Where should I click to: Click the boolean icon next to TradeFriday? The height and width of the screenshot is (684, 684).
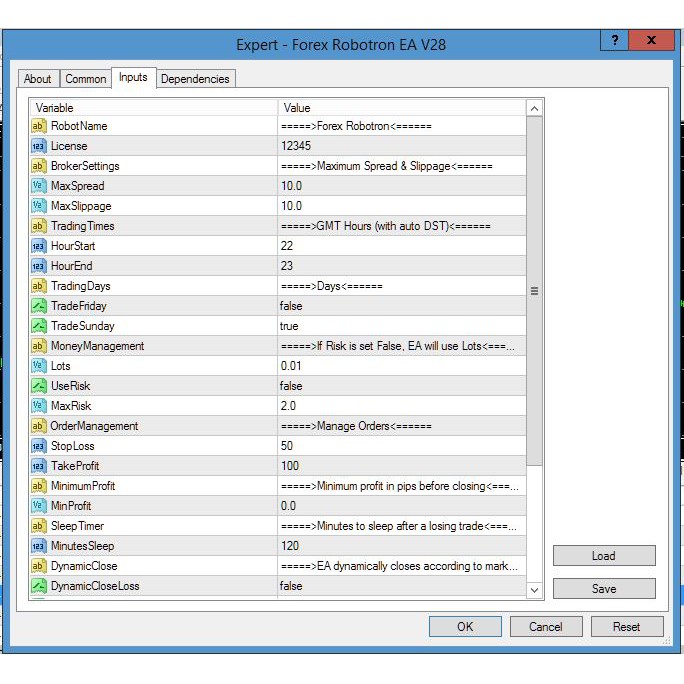39,306
